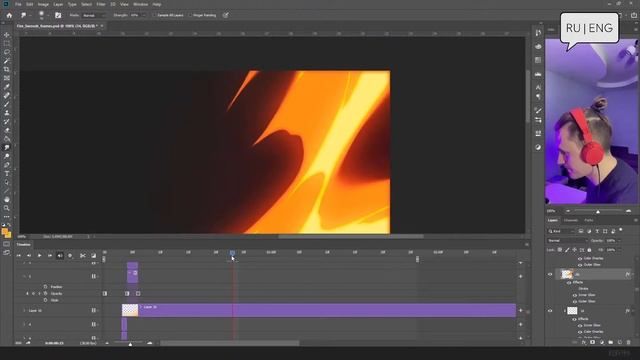This screenshot has width=640, height=360.
Task: Toggle visibility of the selected layer
Action: pyautogui.click(x=550, y=275)
